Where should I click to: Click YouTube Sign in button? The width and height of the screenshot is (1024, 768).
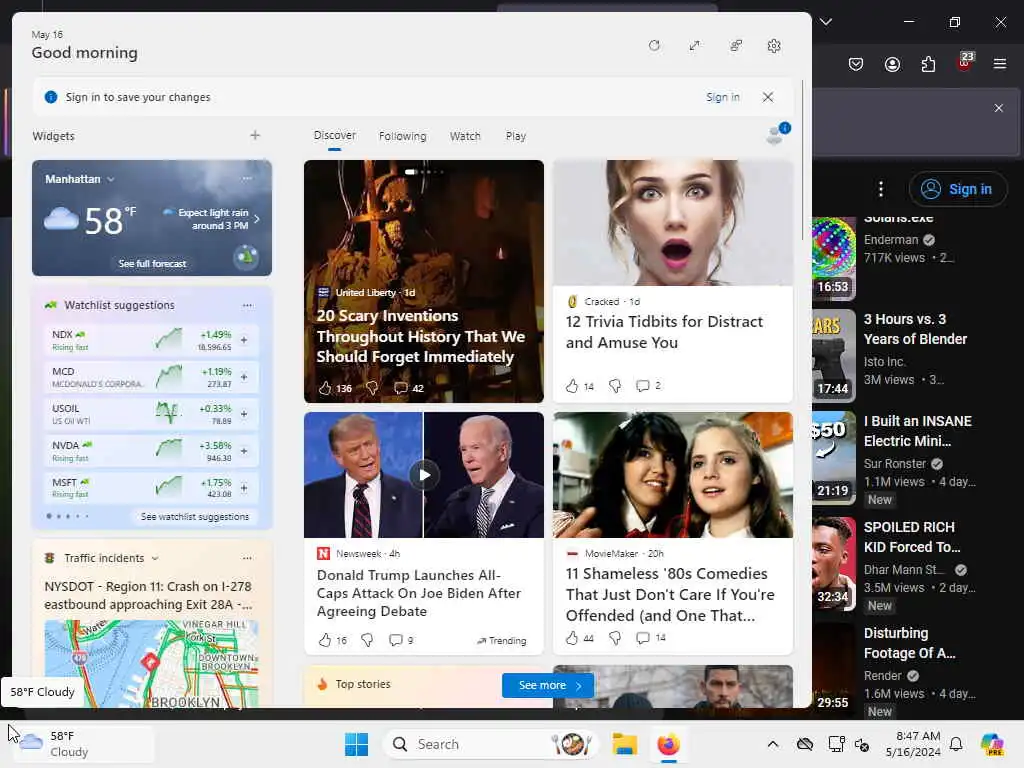pos(957,189)
